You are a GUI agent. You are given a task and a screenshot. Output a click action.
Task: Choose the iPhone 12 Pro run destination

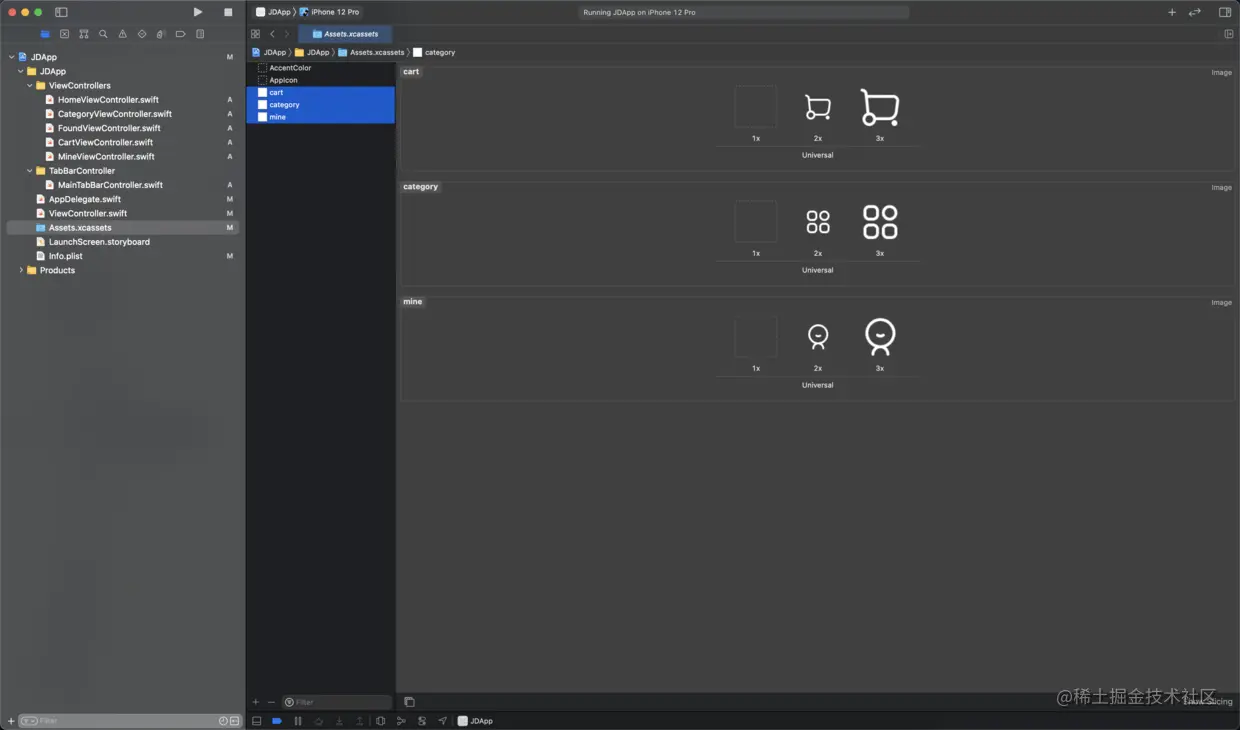pyautogui.click(x=330, y=12)
